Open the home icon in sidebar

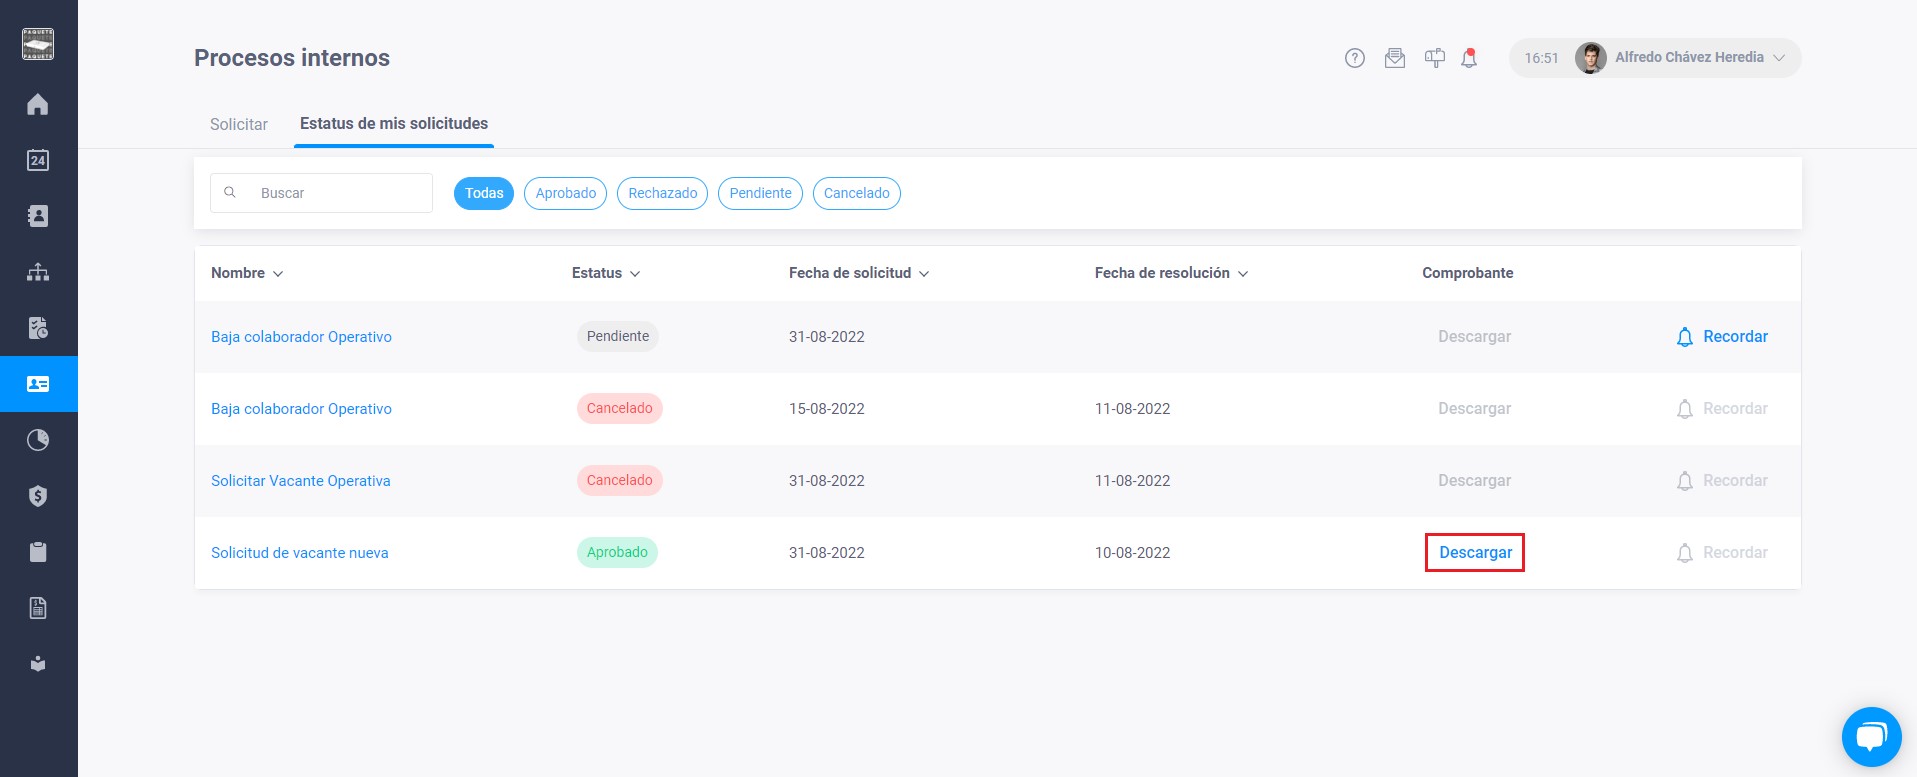pyautogui.click(x=38, y=104)
